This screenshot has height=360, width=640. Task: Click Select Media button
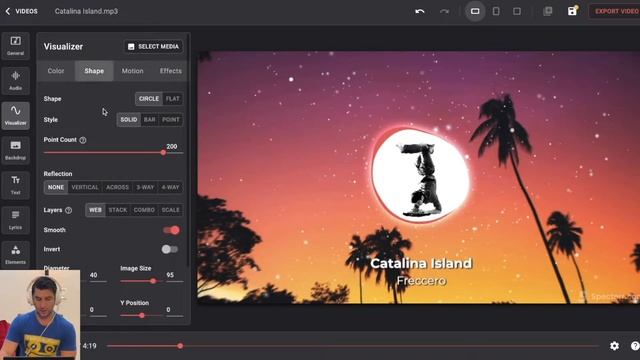[x=153, y=47]
